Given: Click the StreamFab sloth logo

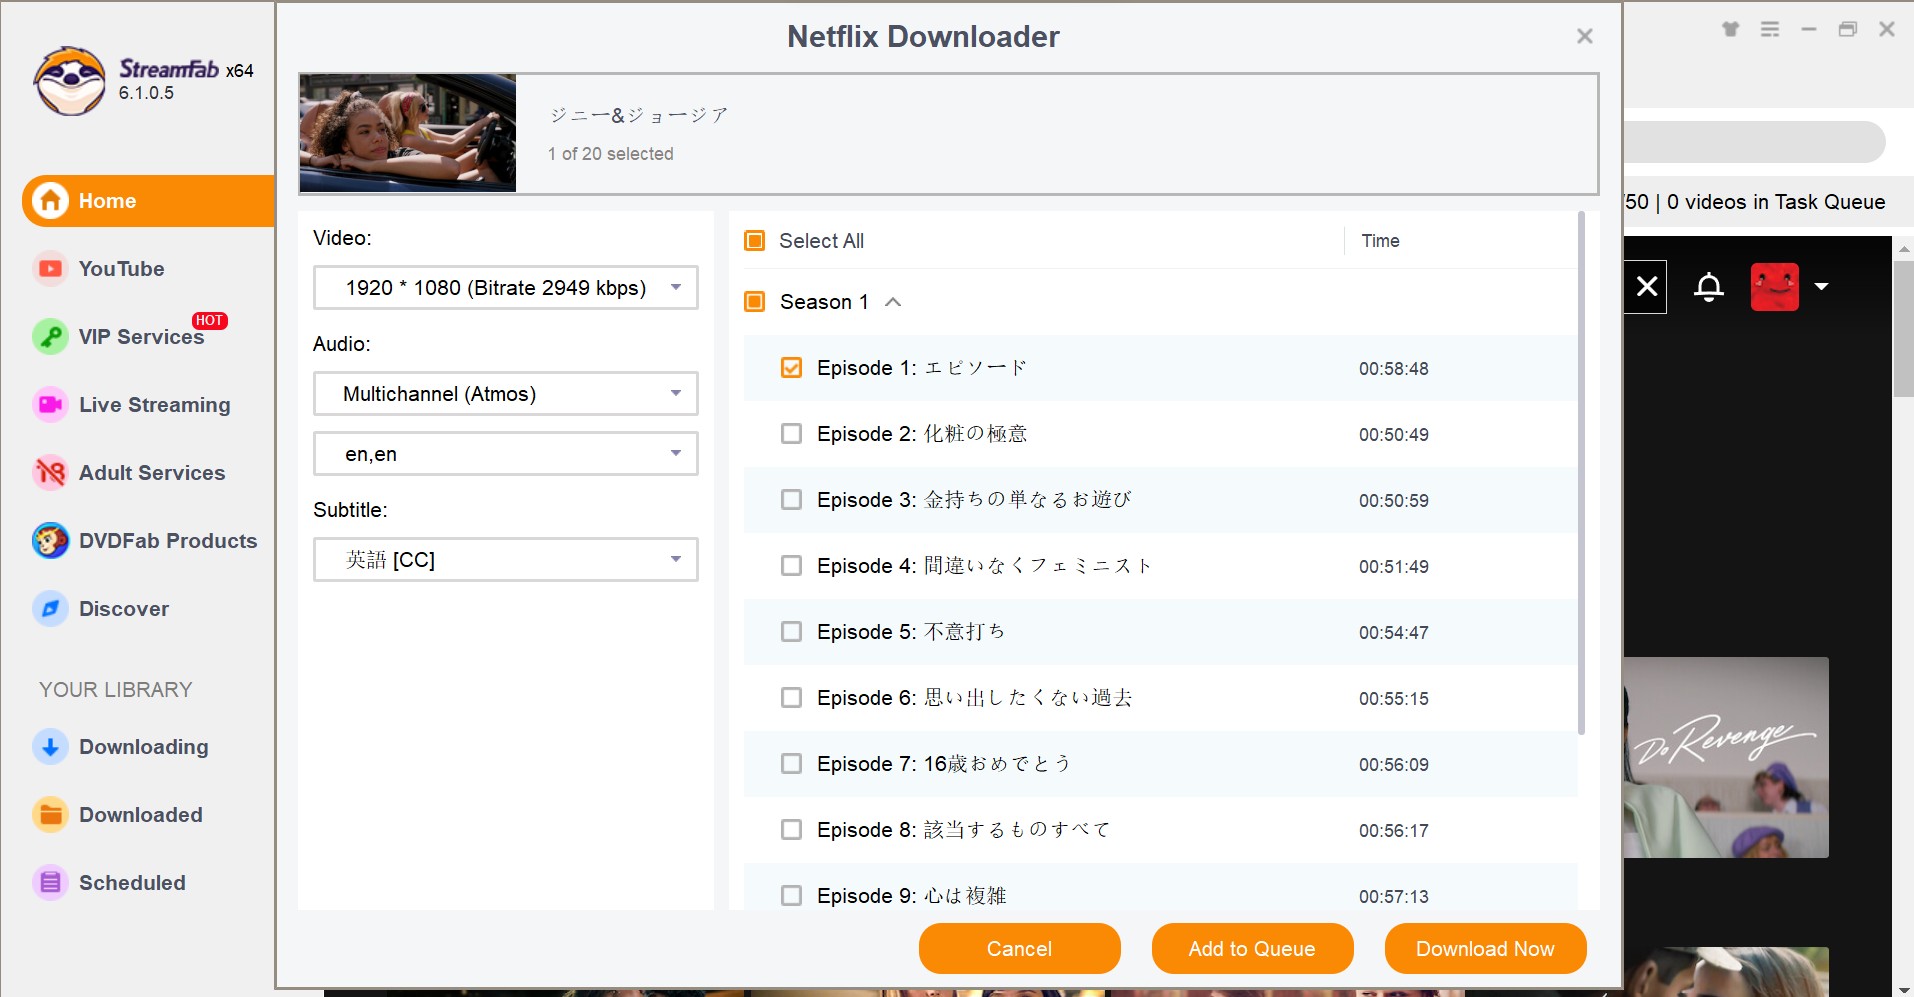Looking at the screenshot, I should [69, 81].
